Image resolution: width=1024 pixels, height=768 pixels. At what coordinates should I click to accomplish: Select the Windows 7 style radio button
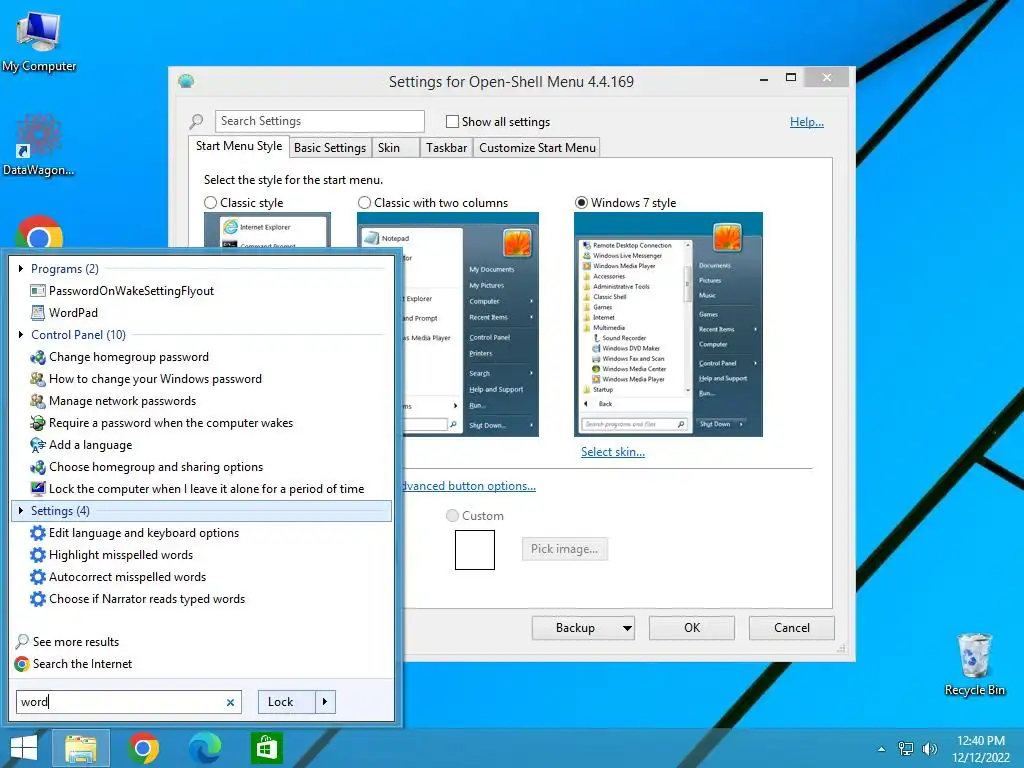[581, 203]
